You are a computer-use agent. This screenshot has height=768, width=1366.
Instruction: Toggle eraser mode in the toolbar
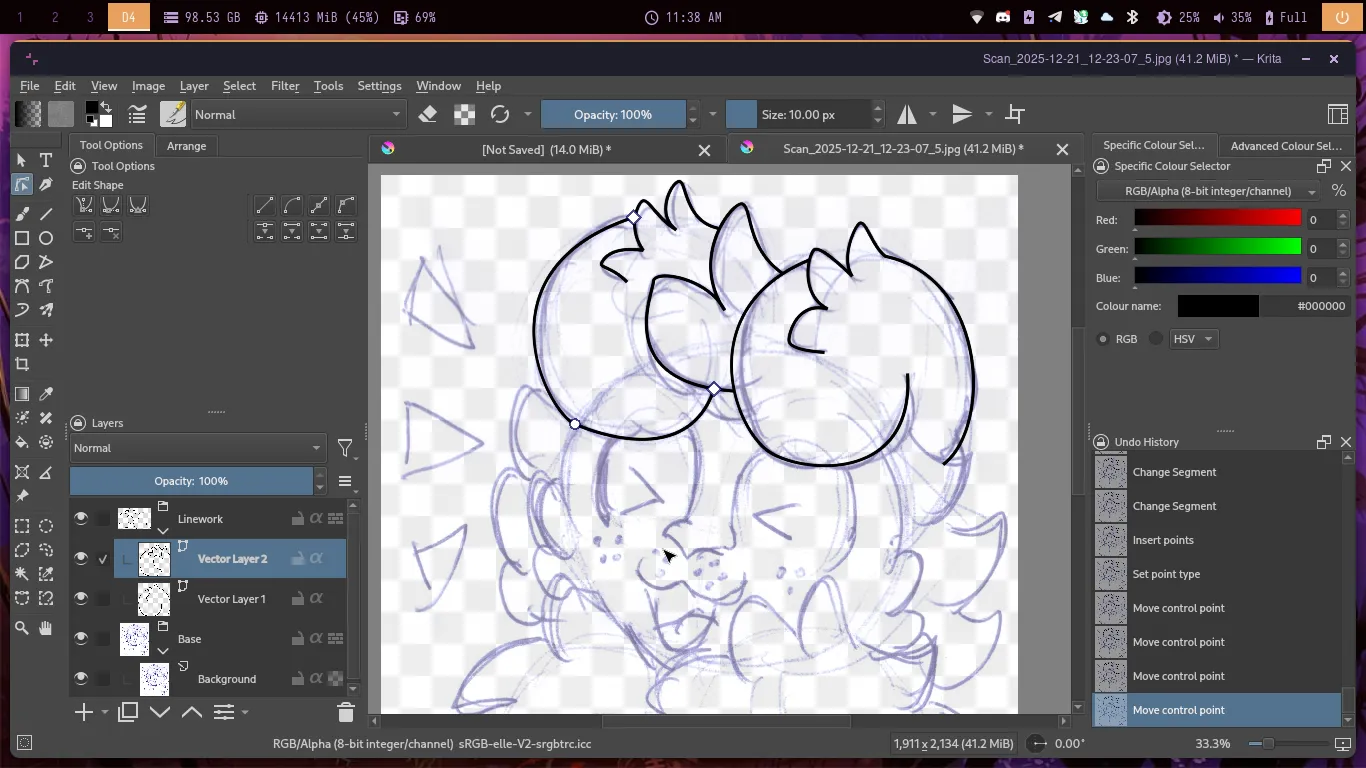point(428,114)
